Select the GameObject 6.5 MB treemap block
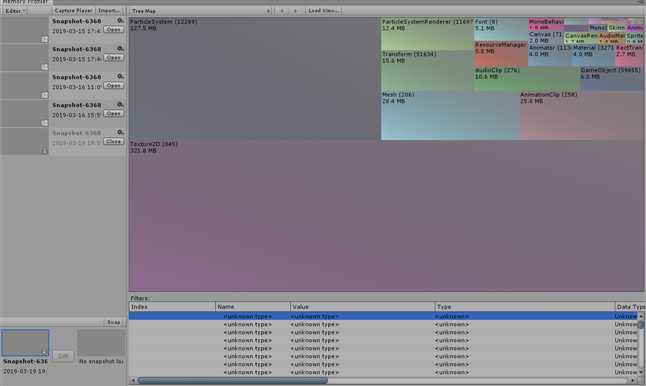646x386 pixels. (611, 79)
